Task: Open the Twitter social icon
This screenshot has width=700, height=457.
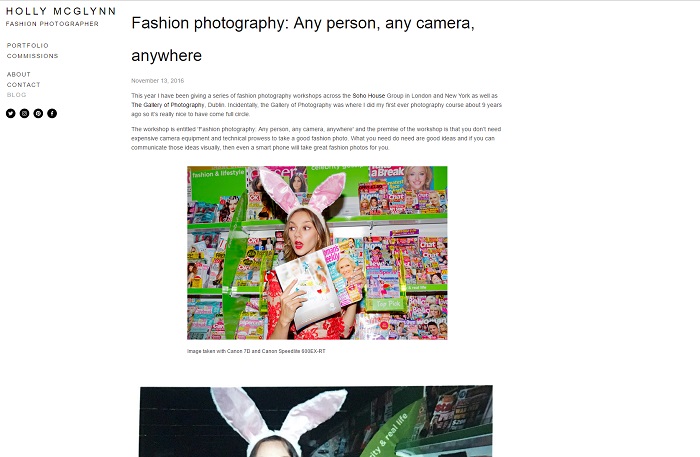Action: (x=11, y=113)
